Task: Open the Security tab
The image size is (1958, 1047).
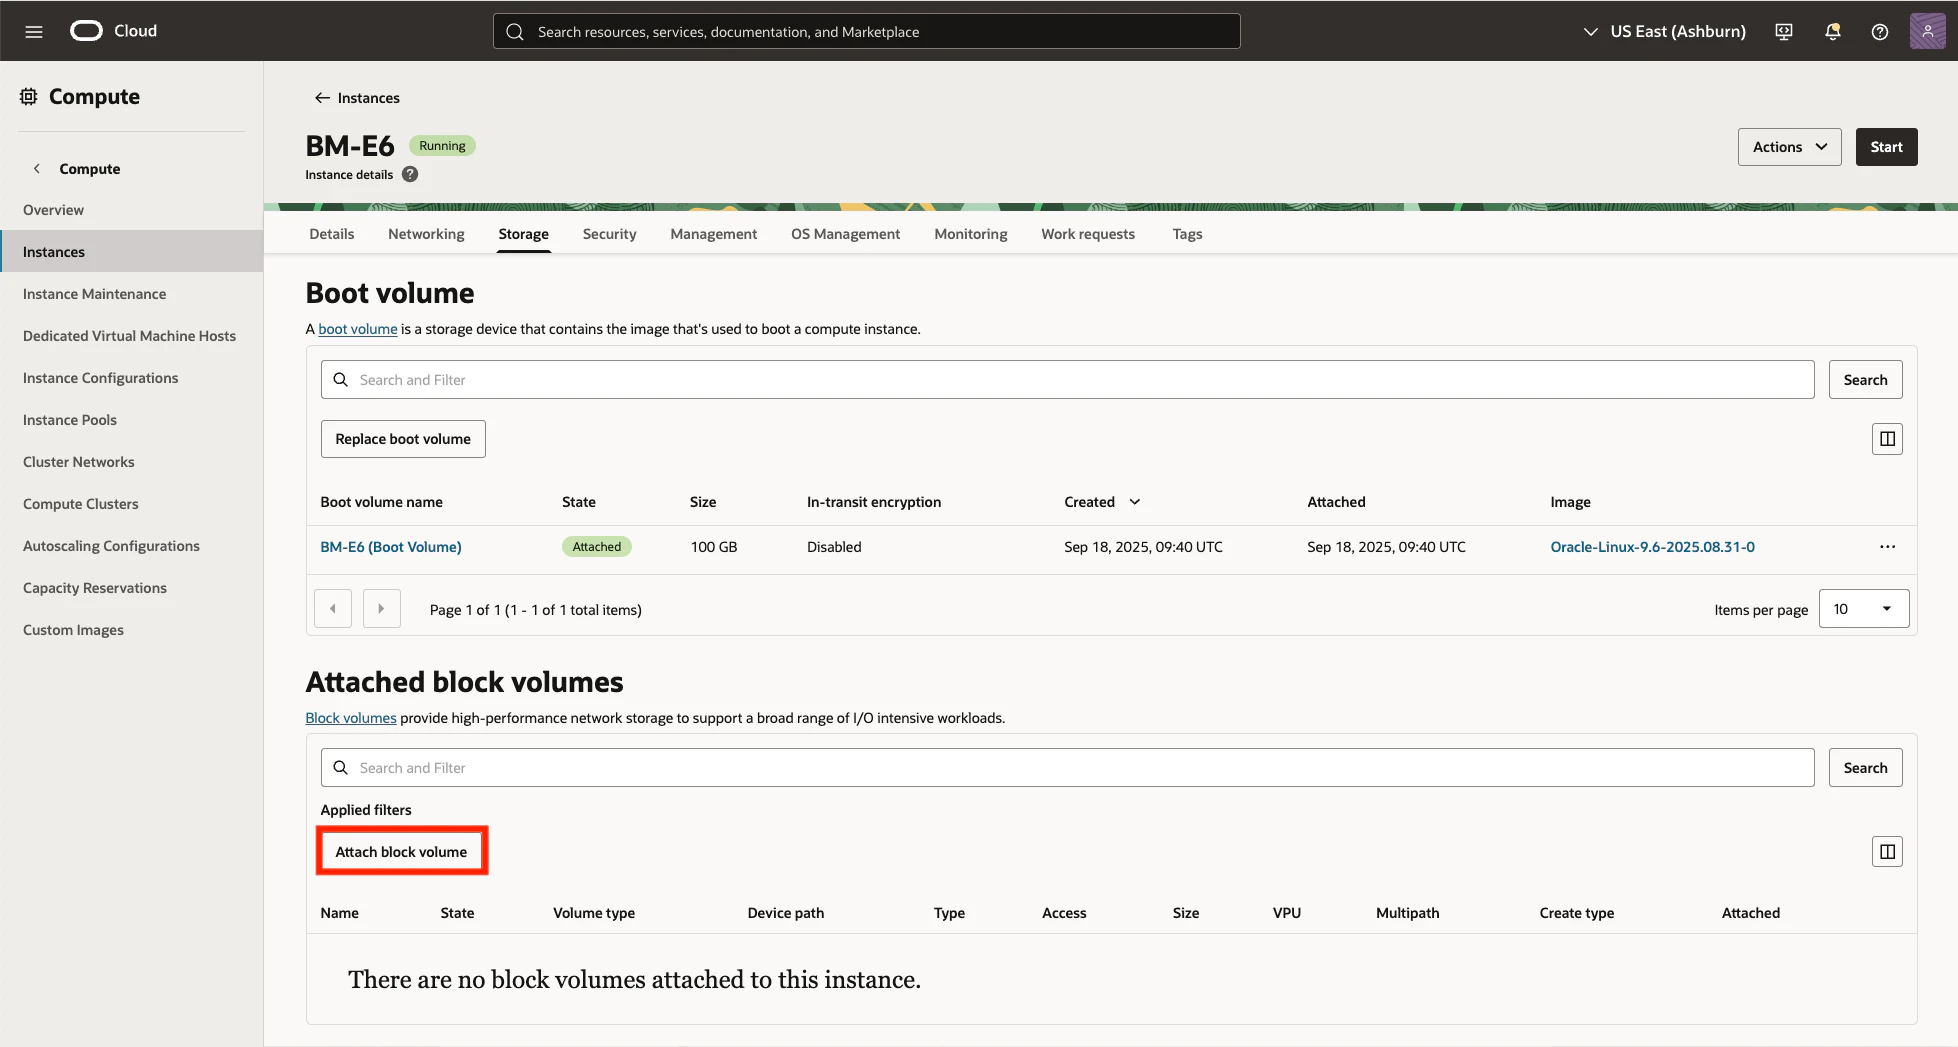Action: coord(610,234)
